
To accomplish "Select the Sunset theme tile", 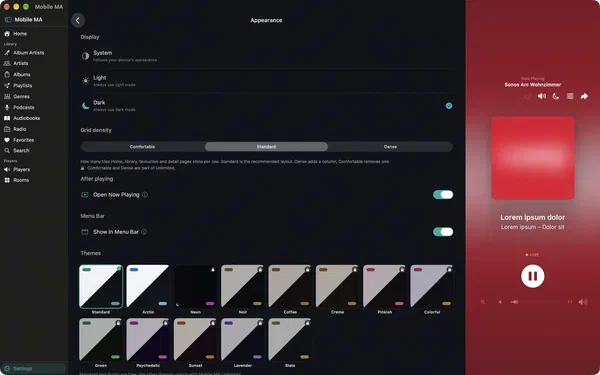I will [x=196, y=340].
